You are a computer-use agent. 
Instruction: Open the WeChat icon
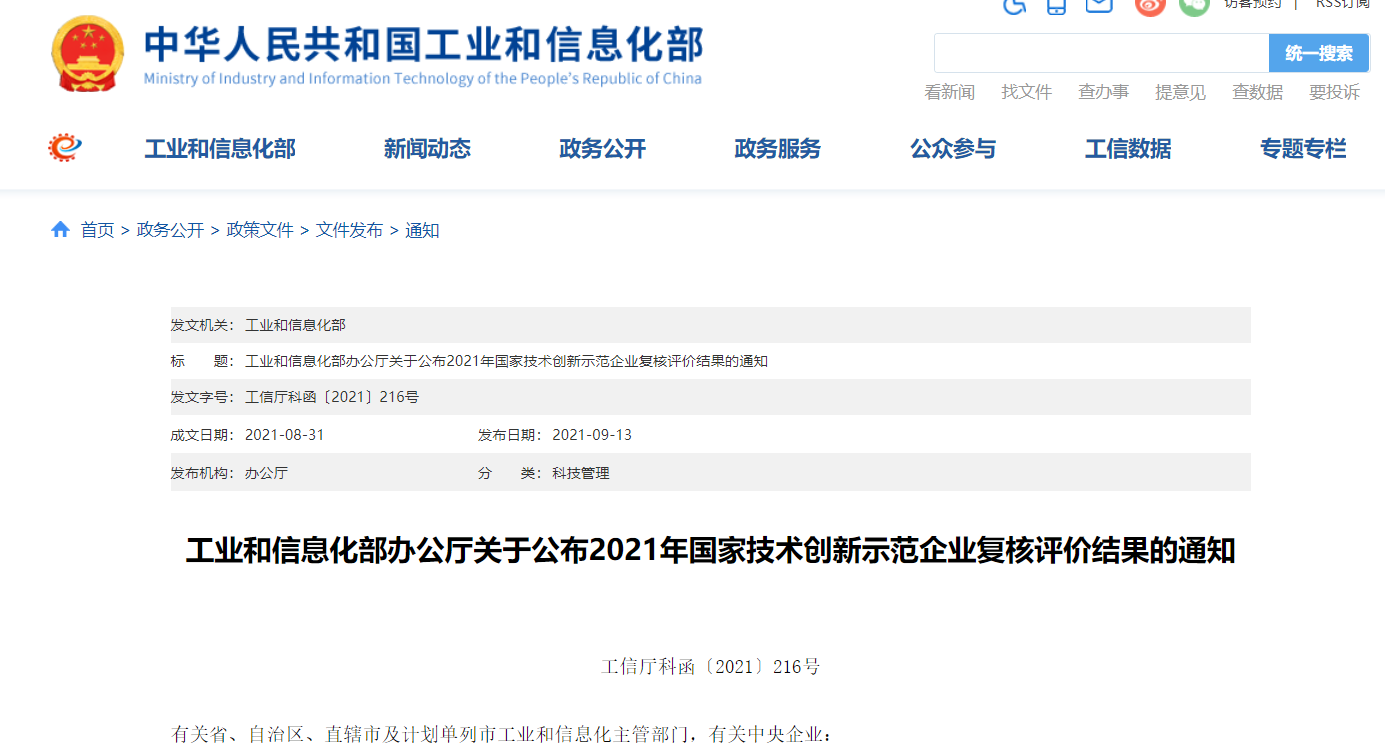tap(1194, 5)
